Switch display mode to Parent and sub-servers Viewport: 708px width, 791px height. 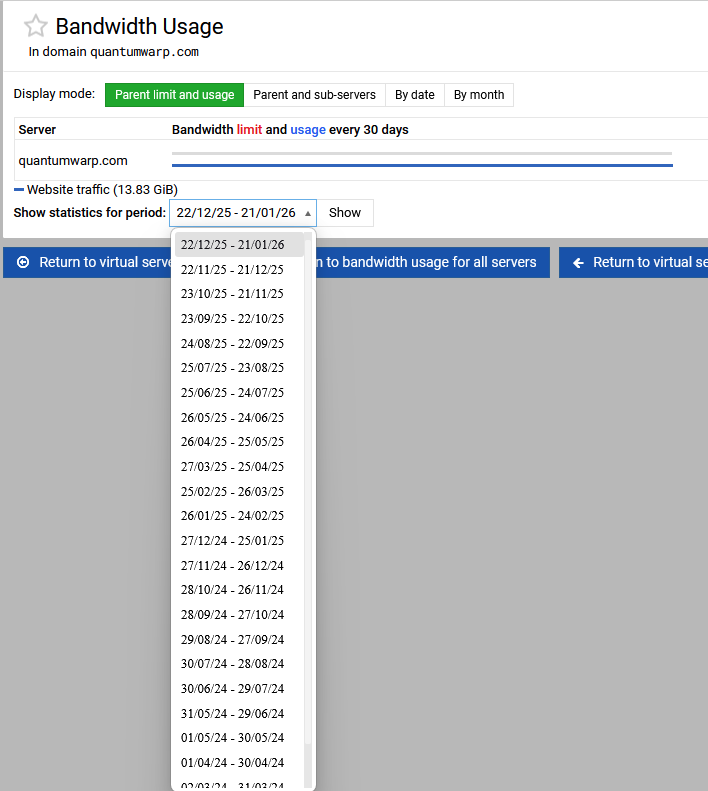coord(314,95)
